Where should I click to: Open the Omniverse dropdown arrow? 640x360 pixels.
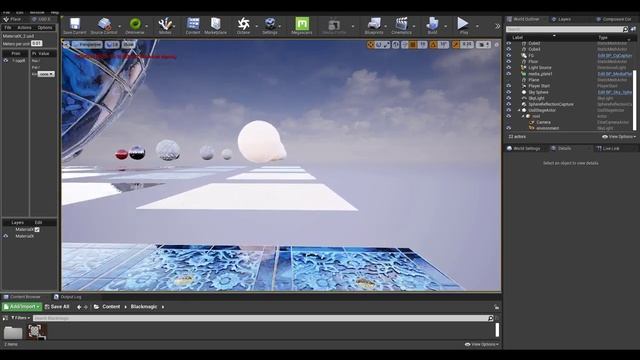[x=147, y=26]
